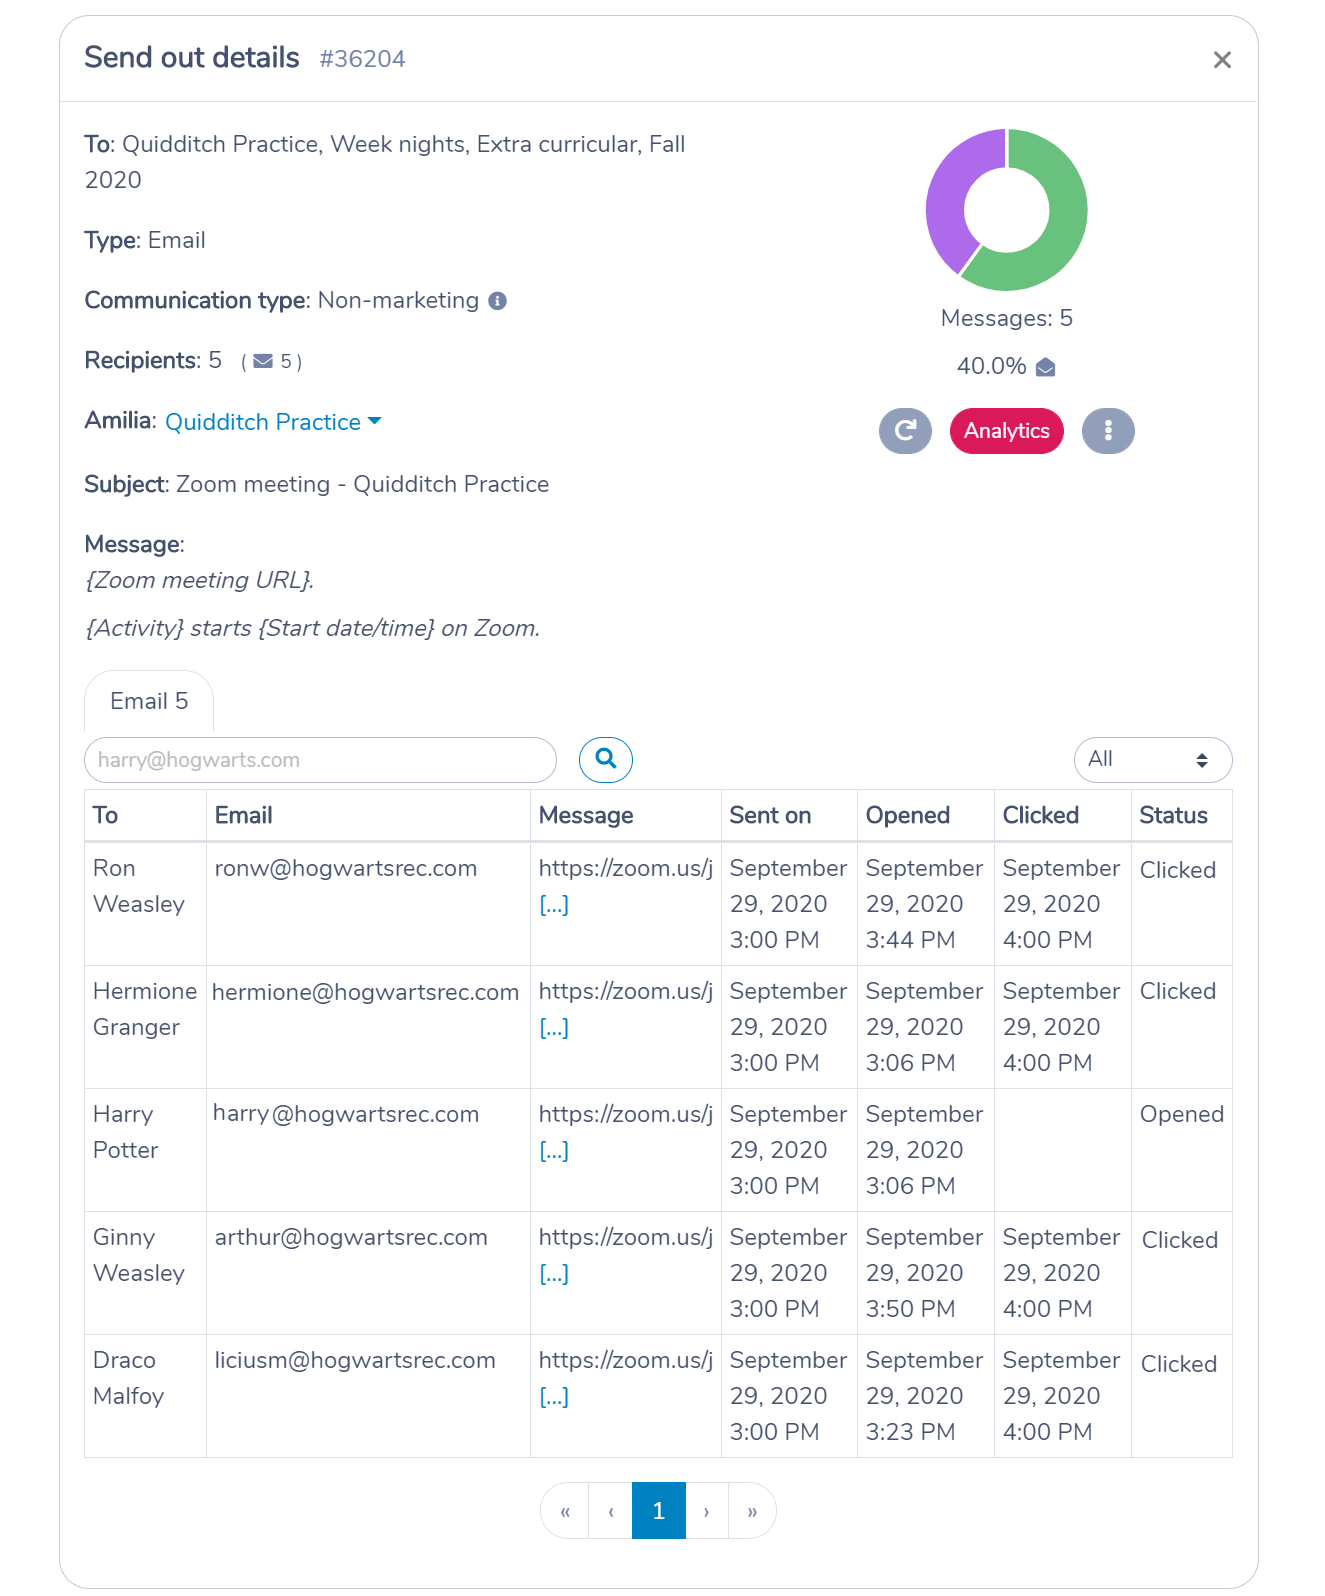Open the Analytics button
The height and width of the screenshot is (1596, 1325).
coord(1007,431)
